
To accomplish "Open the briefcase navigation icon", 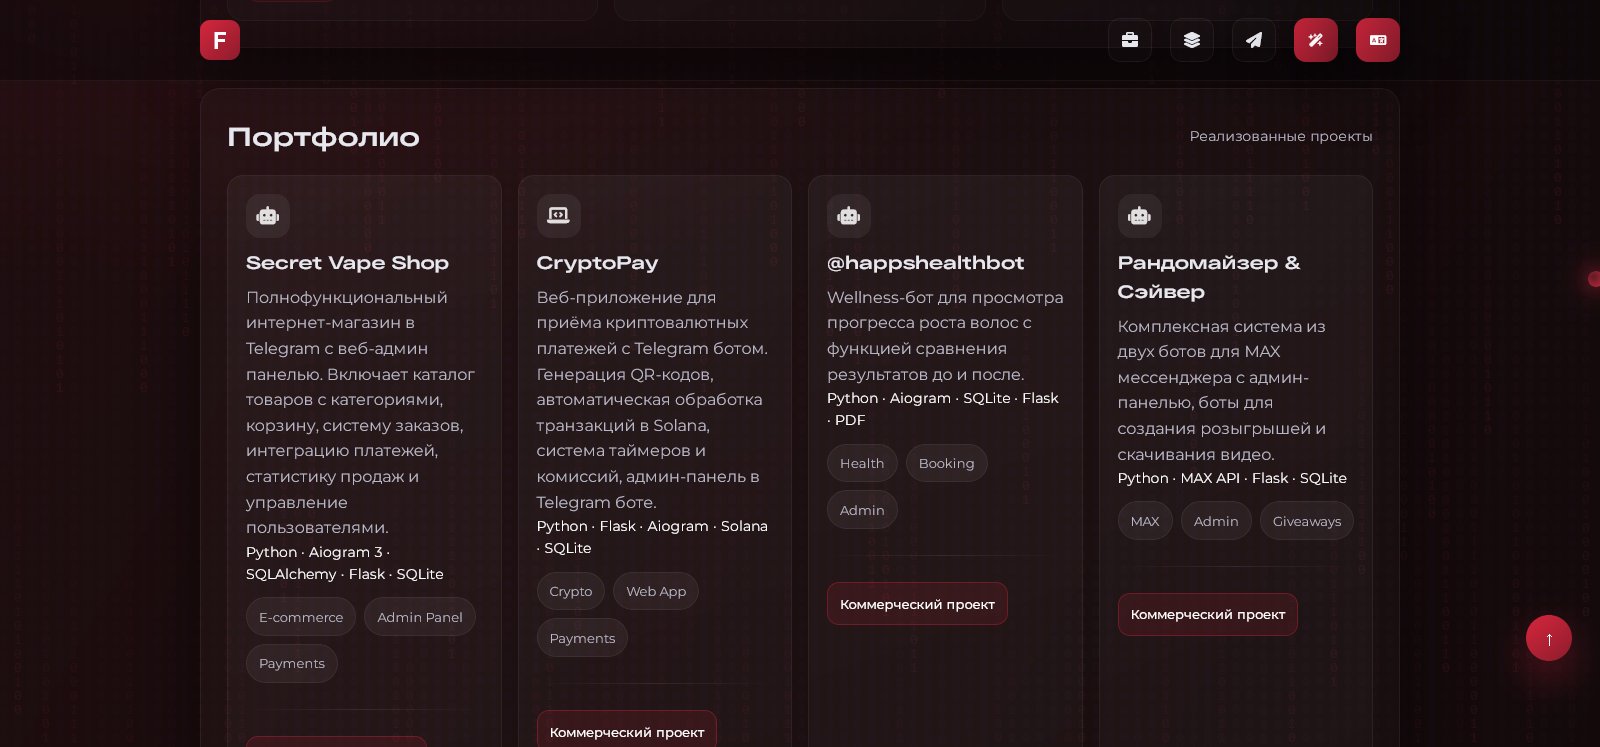I will click(1130, 40).
